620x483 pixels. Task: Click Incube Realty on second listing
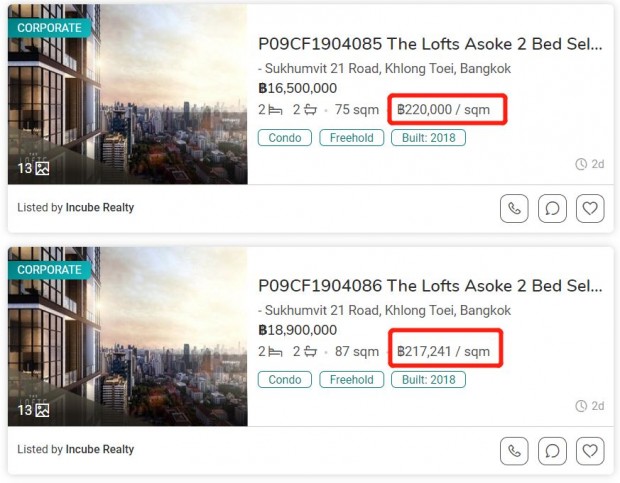click(100, 449)
